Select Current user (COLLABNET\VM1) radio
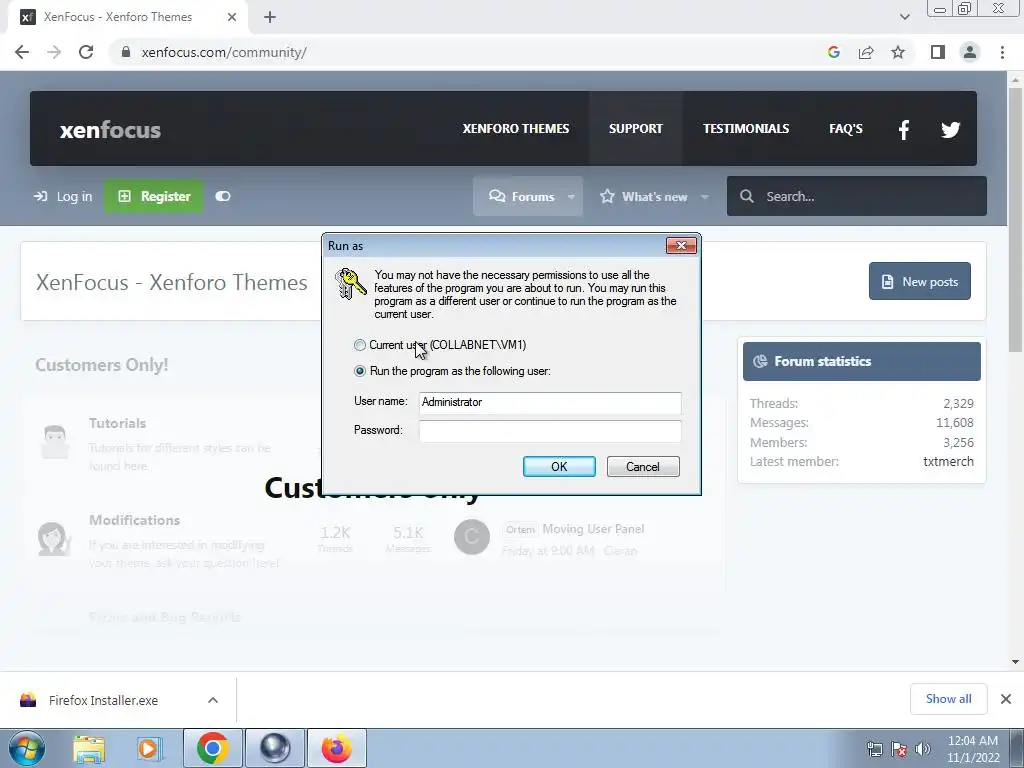This screenshot has height=768, width=1024. coord(360,345)
